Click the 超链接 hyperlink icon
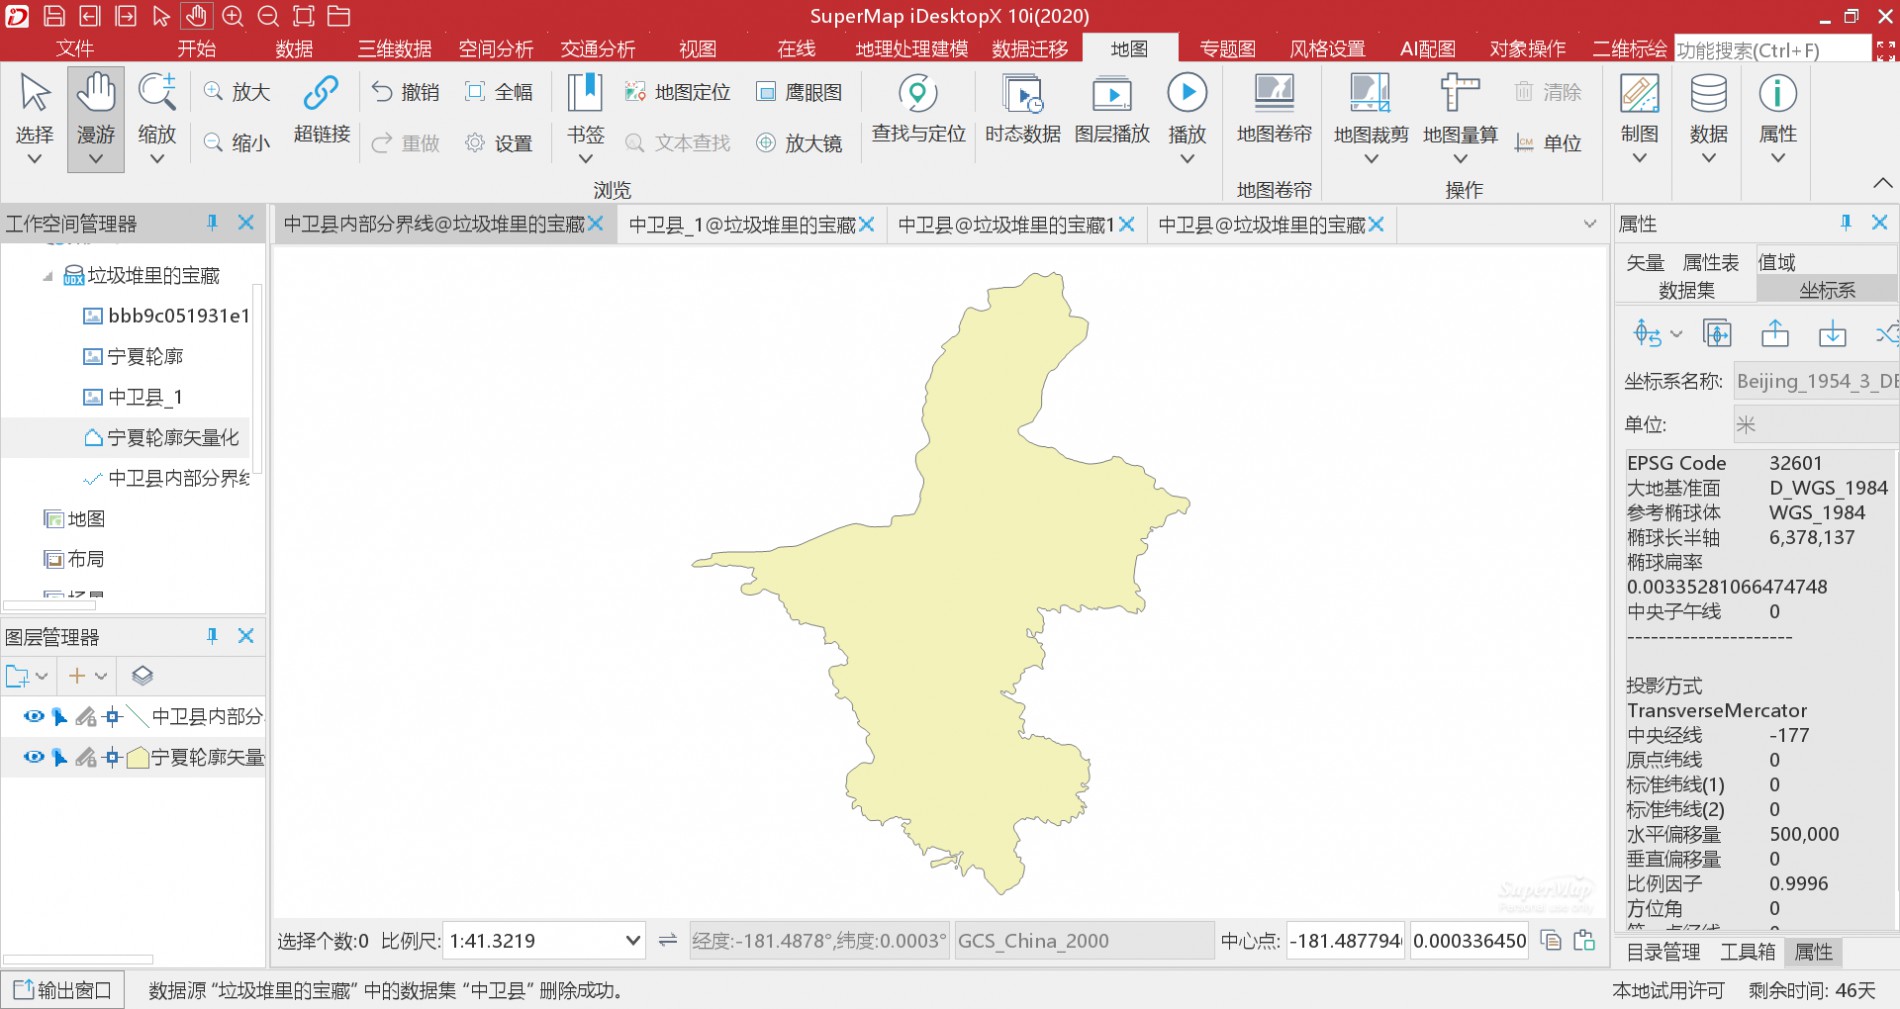The height and width of the screenshot is (1009, 1900). pyautogui.click(x=321, y=94)
